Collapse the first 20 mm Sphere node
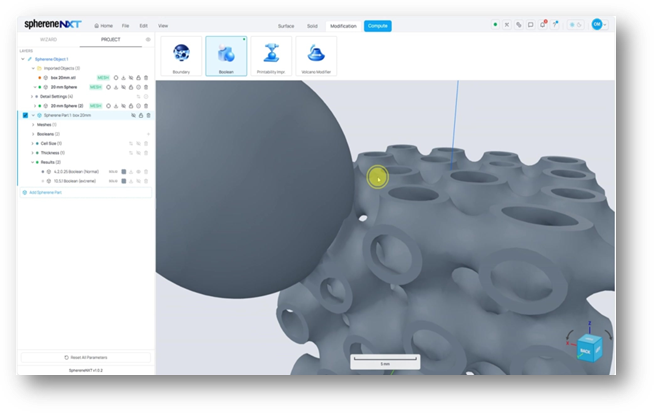Viewport: 654px width, 414px height. [35, 87]
